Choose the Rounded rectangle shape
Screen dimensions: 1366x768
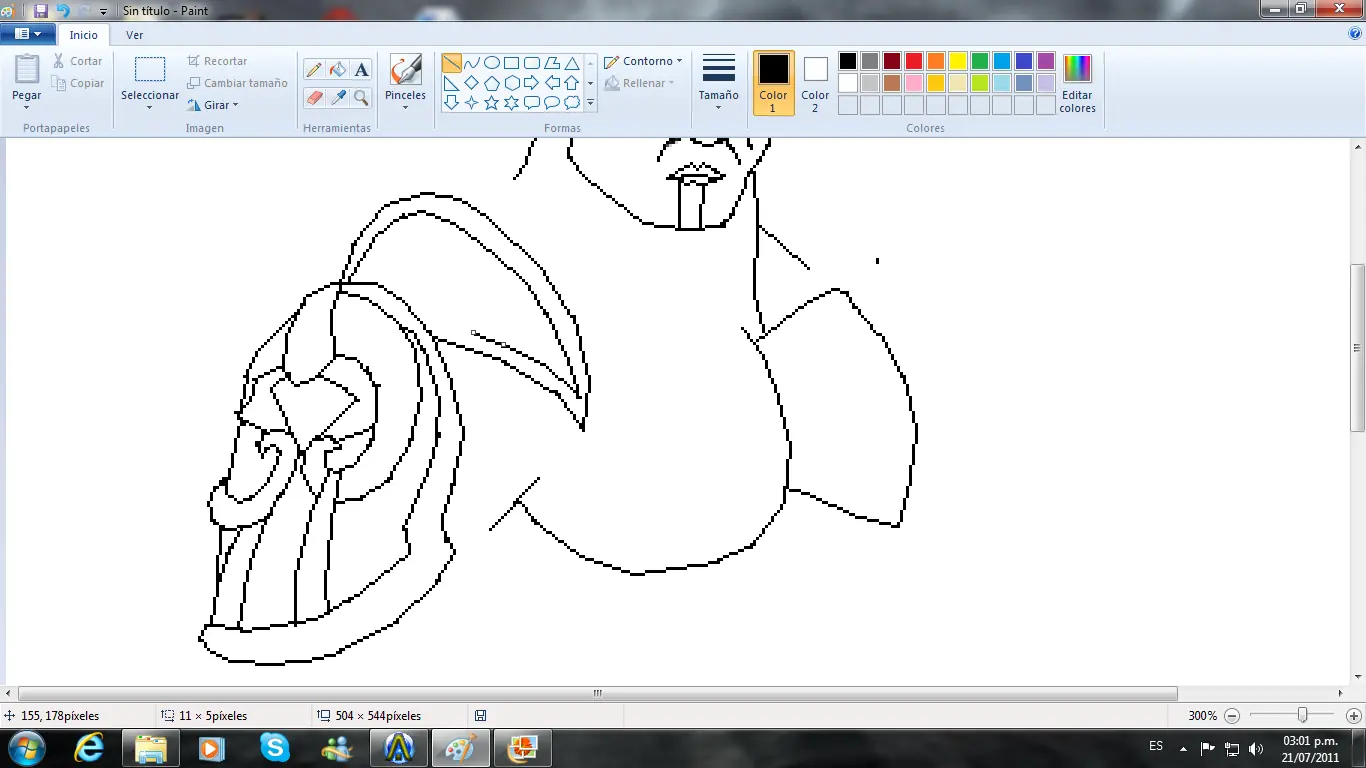click(532, 63)
